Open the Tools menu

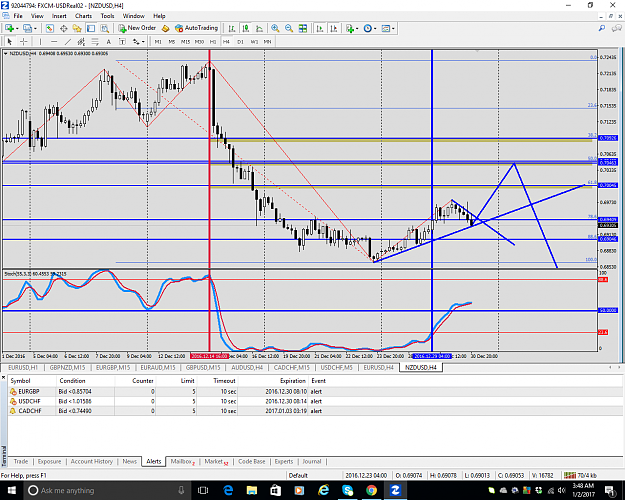pos(107,16)
